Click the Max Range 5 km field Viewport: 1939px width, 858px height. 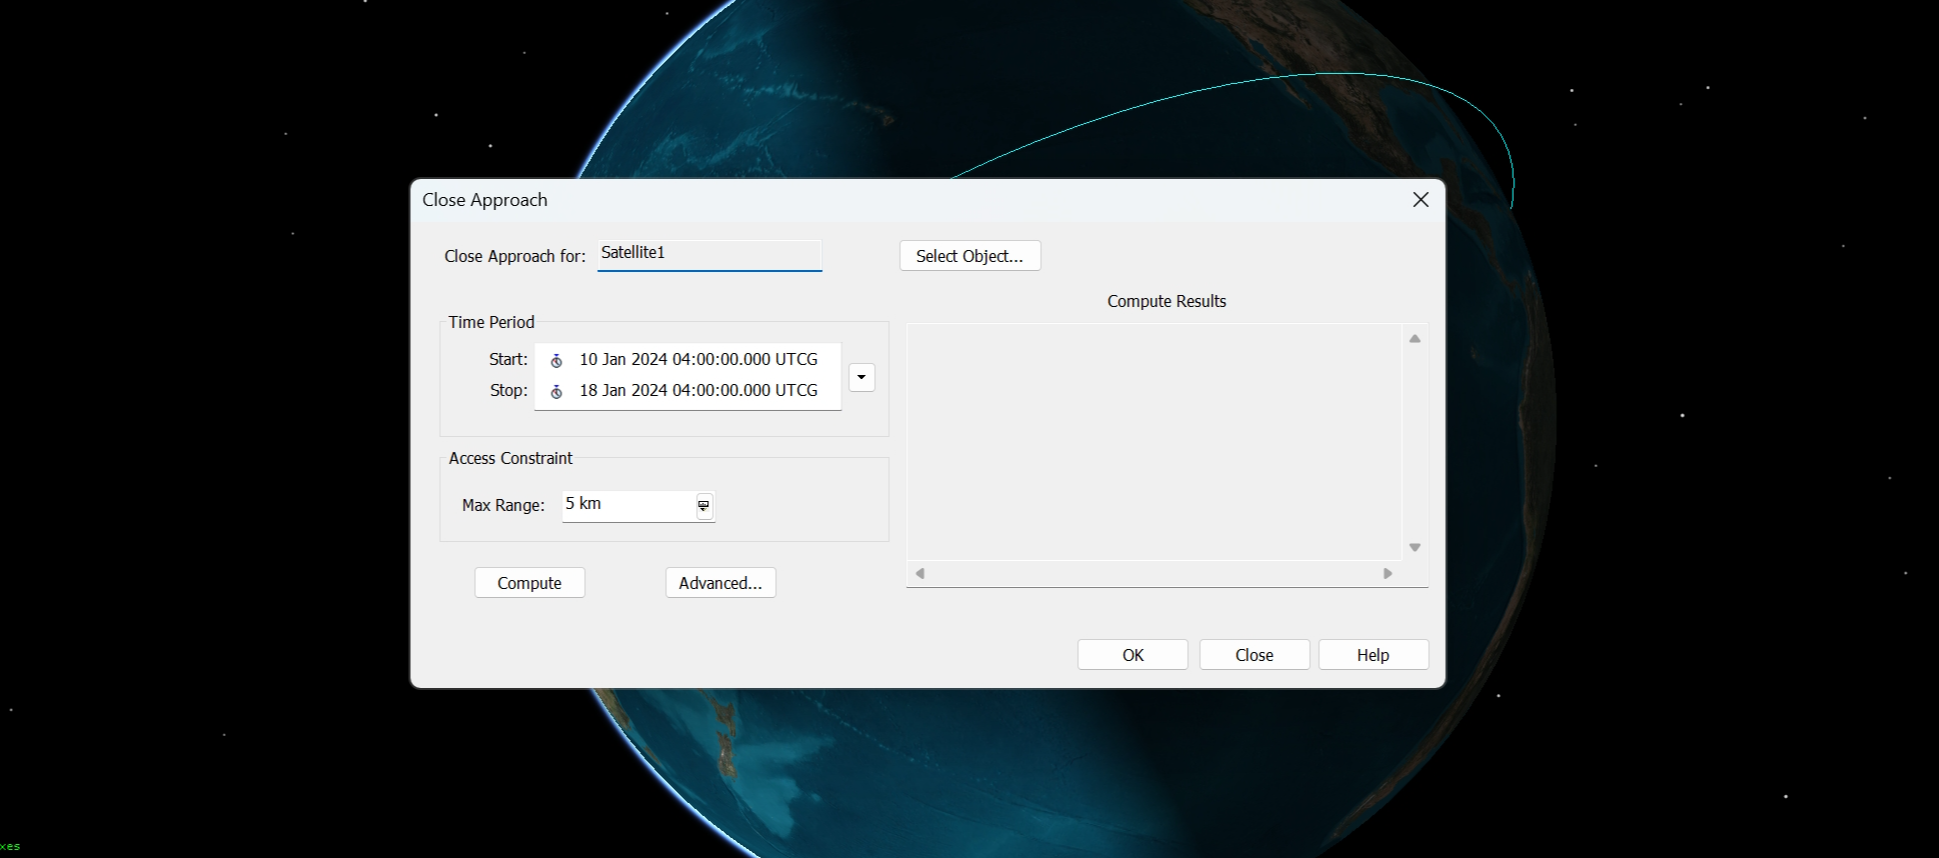628,505
